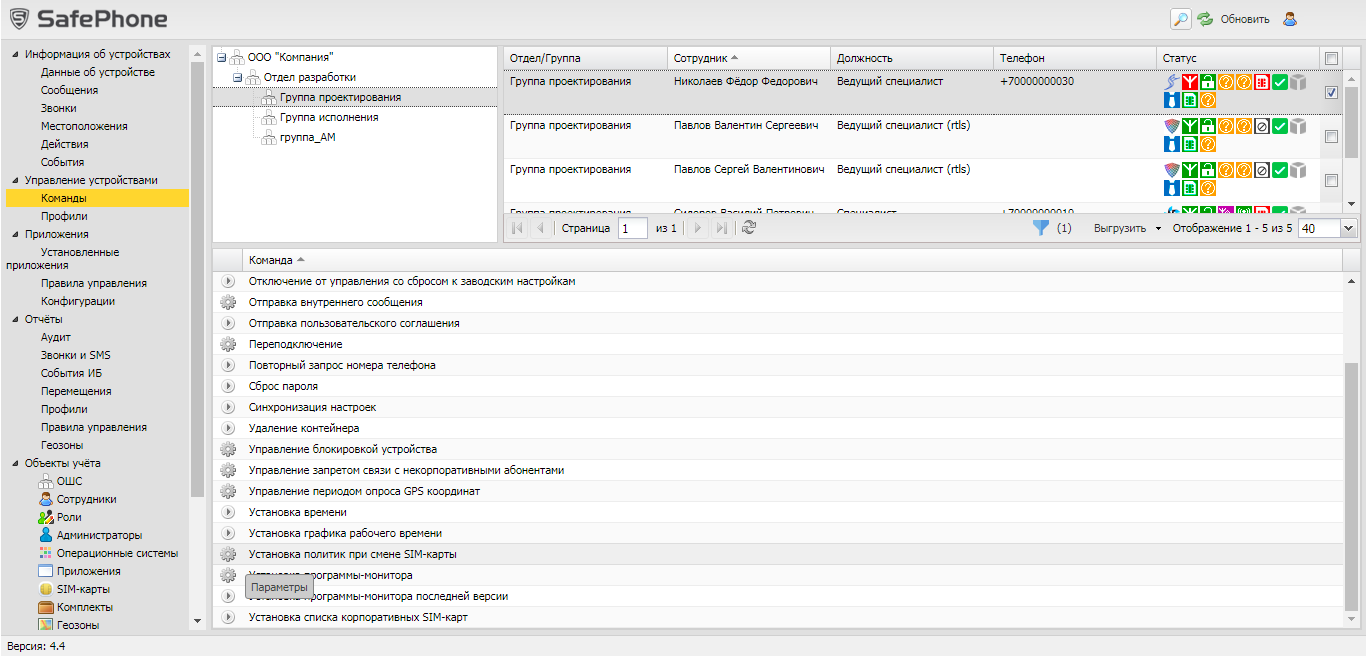Viewport: 1366px width, 658px height.
Task: Open the Сообщения sidebar item
Action: (x=69, y=90)
